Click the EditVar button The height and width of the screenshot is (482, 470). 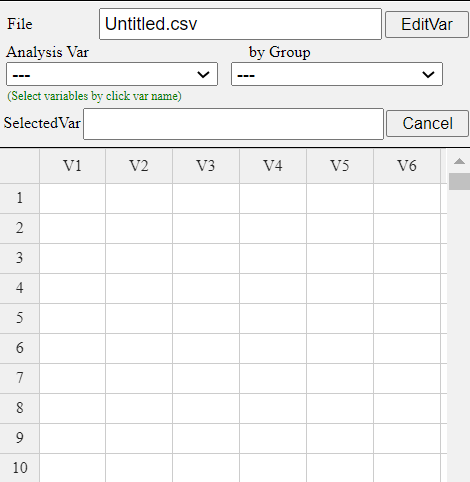point(427,24)
